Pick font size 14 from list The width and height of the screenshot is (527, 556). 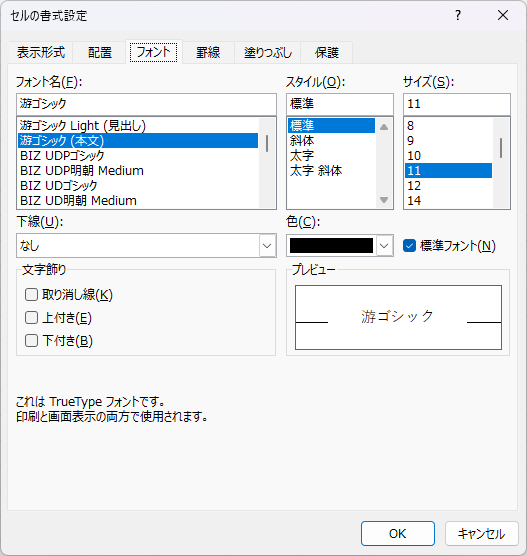click(448, 201)
